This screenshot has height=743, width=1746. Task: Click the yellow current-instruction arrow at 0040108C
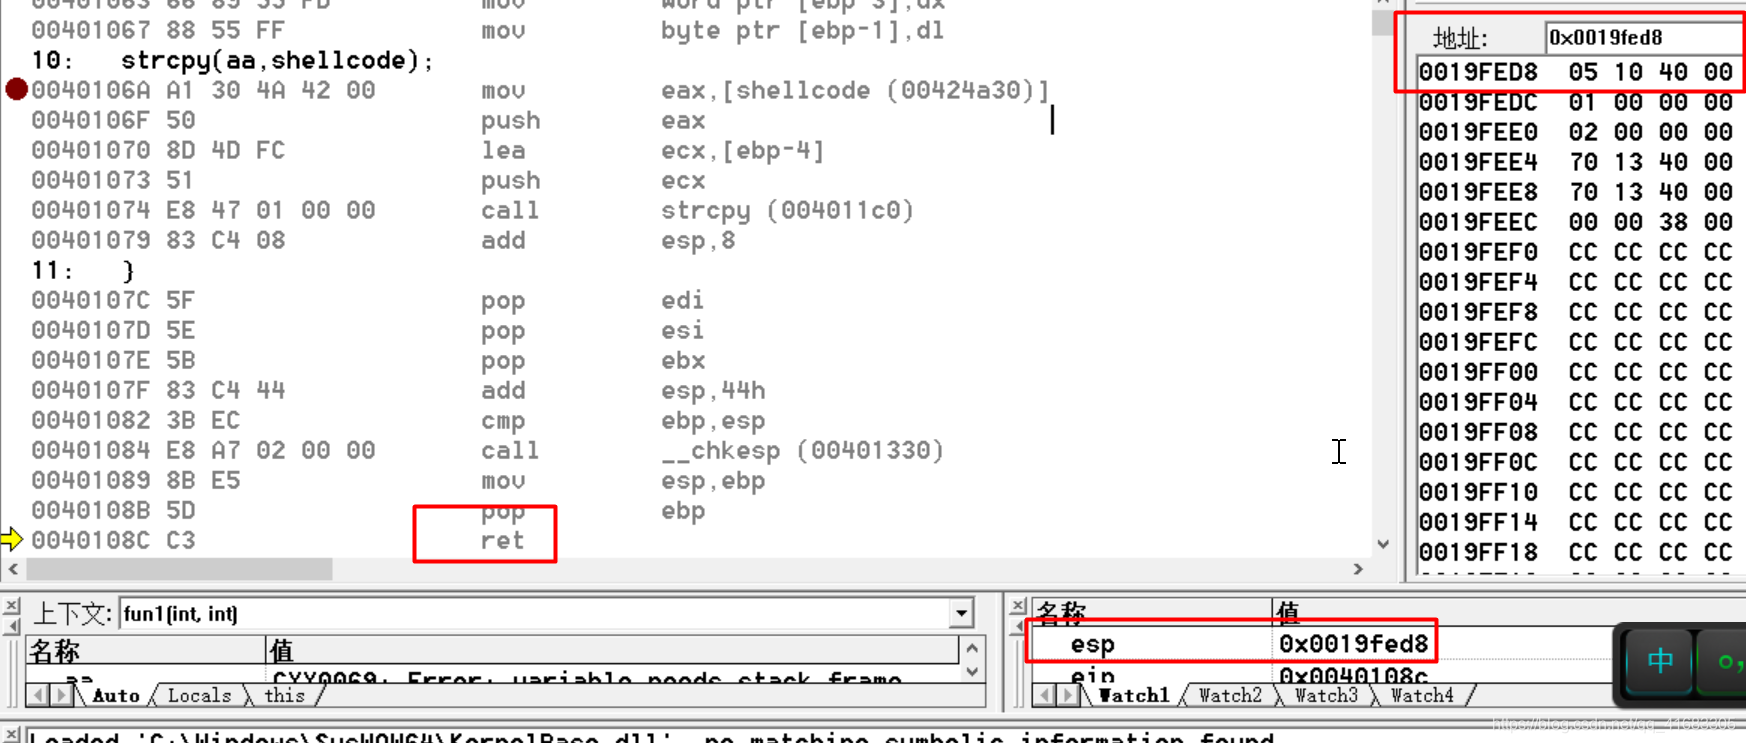[12, 540]
